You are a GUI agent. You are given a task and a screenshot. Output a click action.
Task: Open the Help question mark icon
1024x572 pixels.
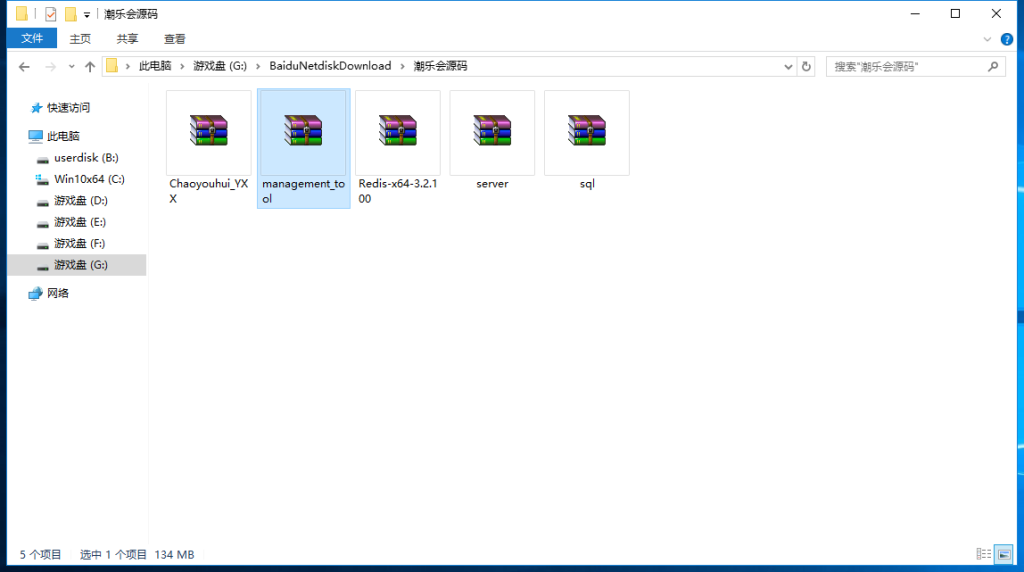tap(1007, 39)
